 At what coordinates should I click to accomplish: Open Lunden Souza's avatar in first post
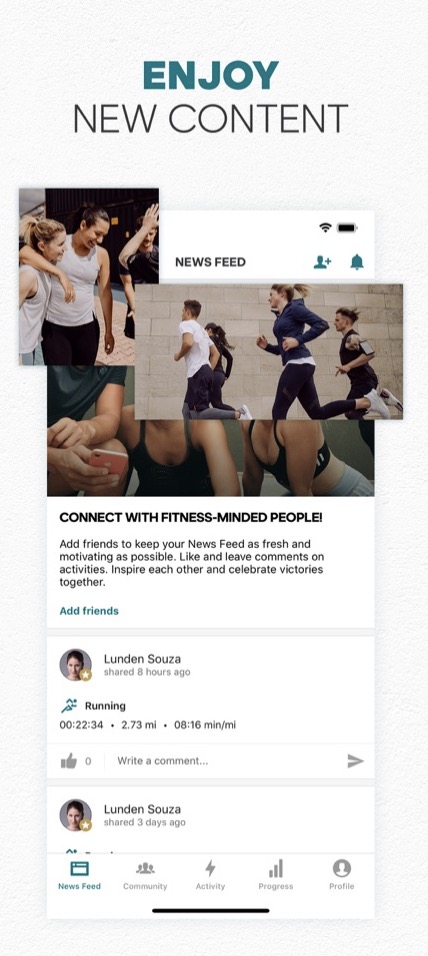coord(76,665)
